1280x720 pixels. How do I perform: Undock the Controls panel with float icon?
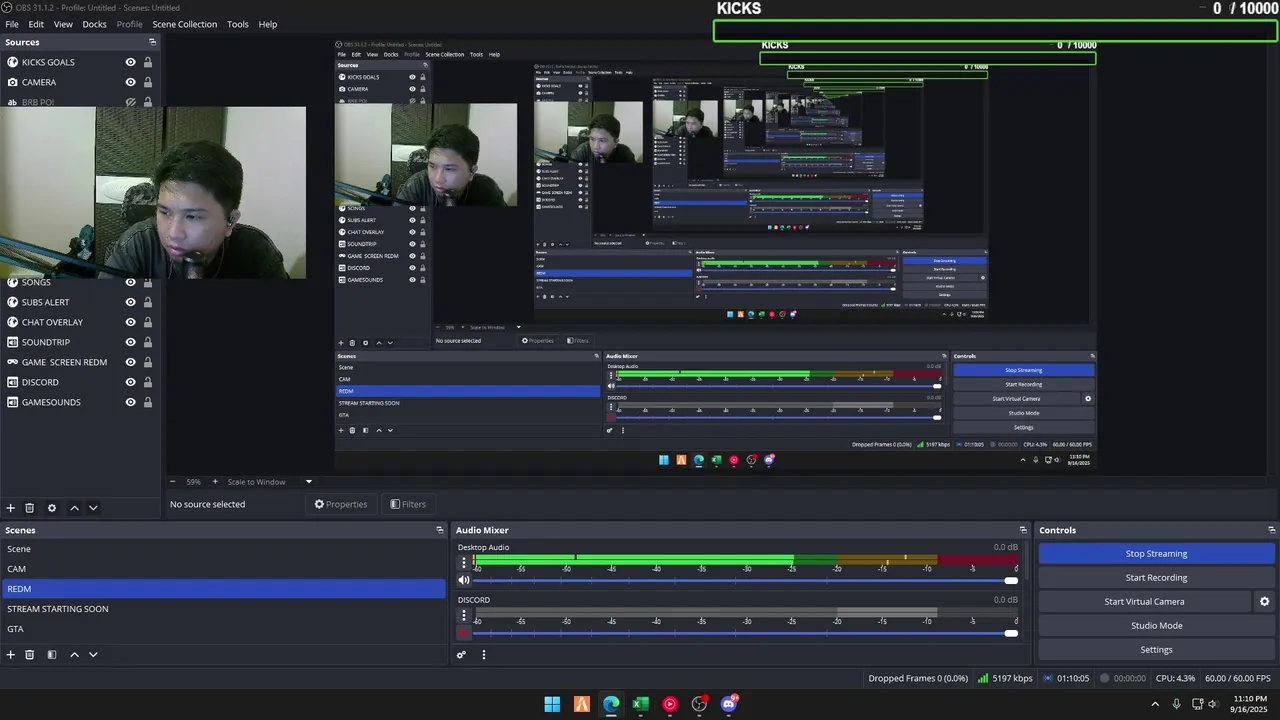[x=1272, y=530]
